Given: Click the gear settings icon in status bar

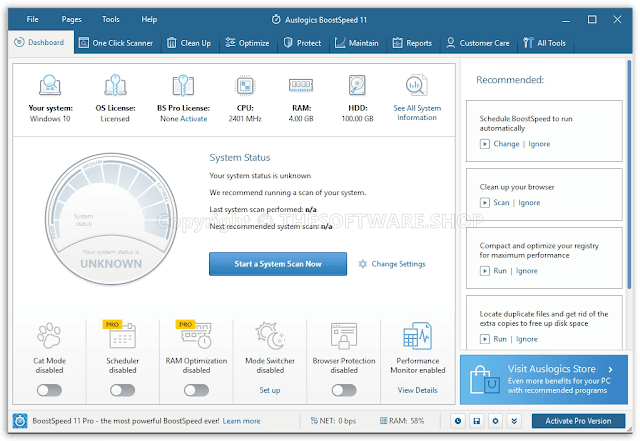Looking at the screenshot, I should (x=496, y=421).
